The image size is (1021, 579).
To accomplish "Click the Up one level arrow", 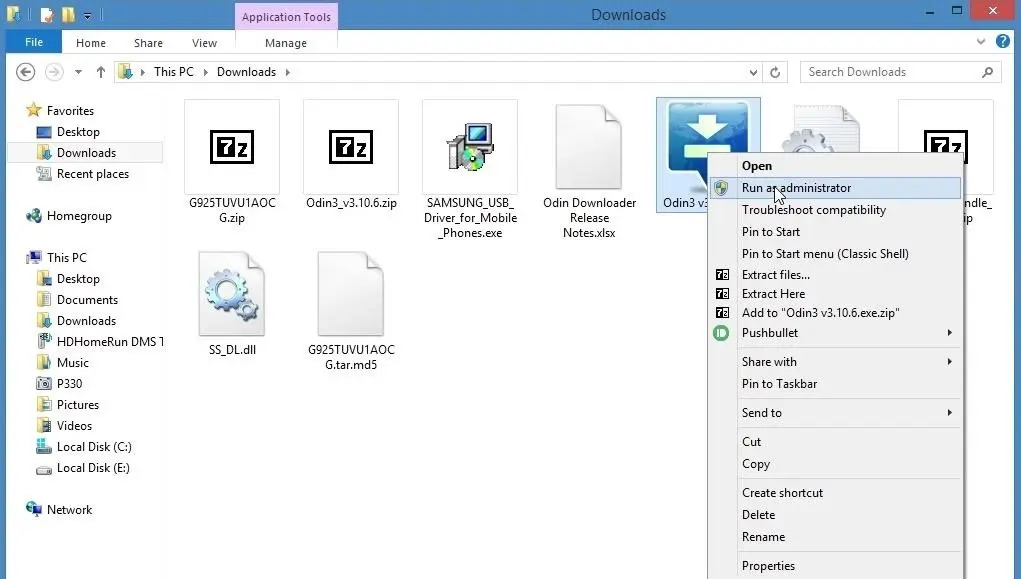I will tap(101, 72).
